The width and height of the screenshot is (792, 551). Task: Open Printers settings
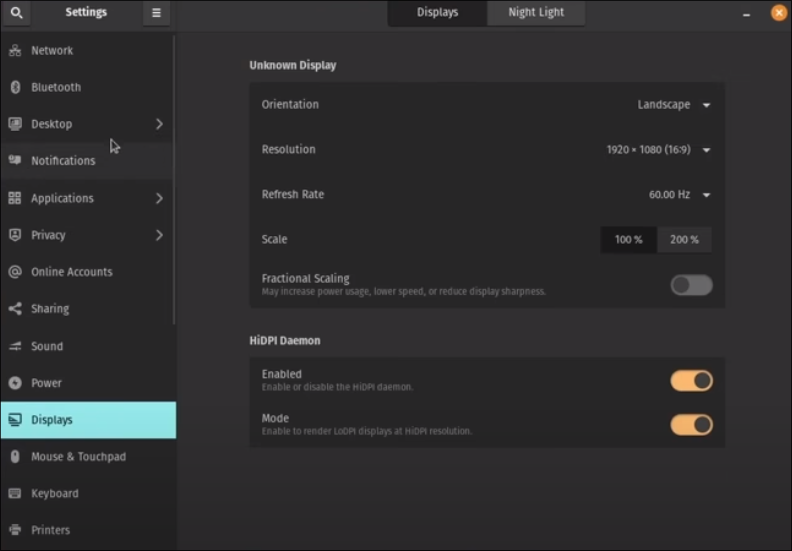click(88, 530)
